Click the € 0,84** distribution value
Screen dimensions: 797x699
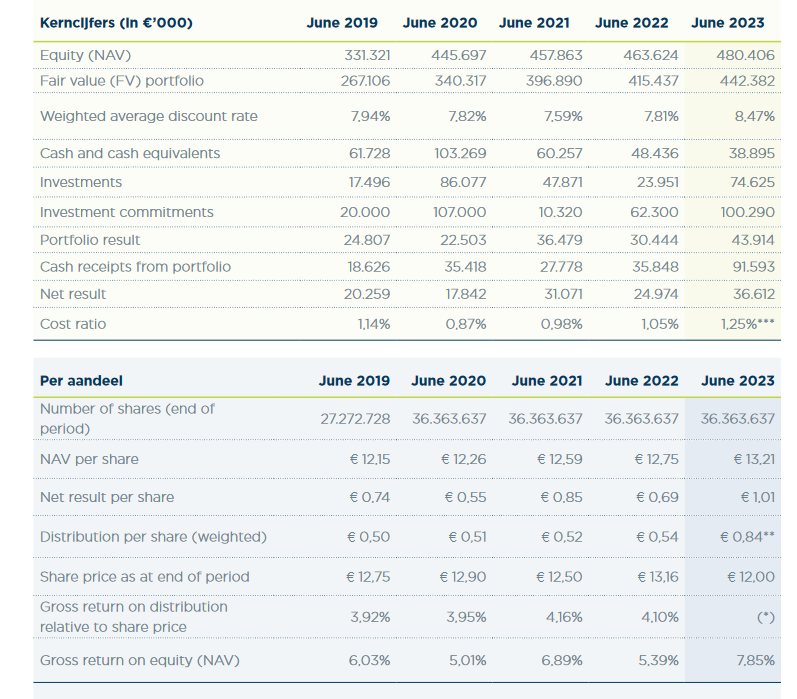(747, 537)
